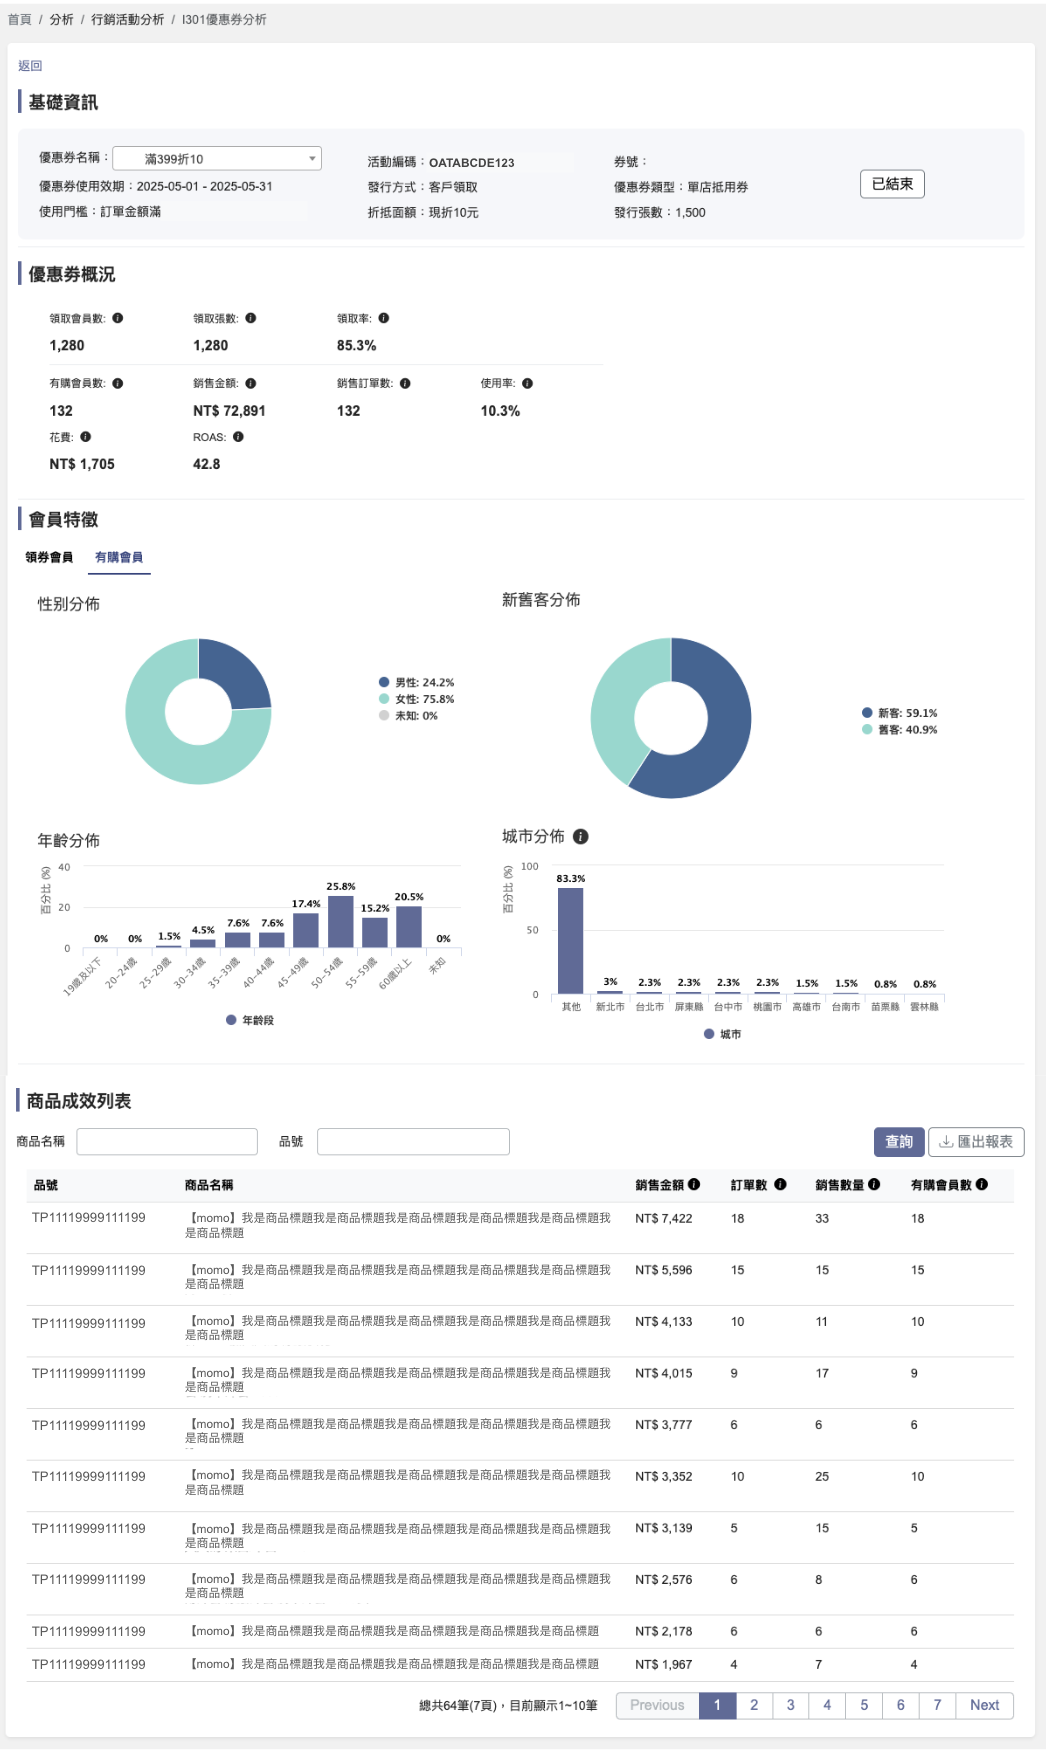Click the 查詢 search button
The width and height of the screenshot is (1046, 1750).
pos(898,1141)
